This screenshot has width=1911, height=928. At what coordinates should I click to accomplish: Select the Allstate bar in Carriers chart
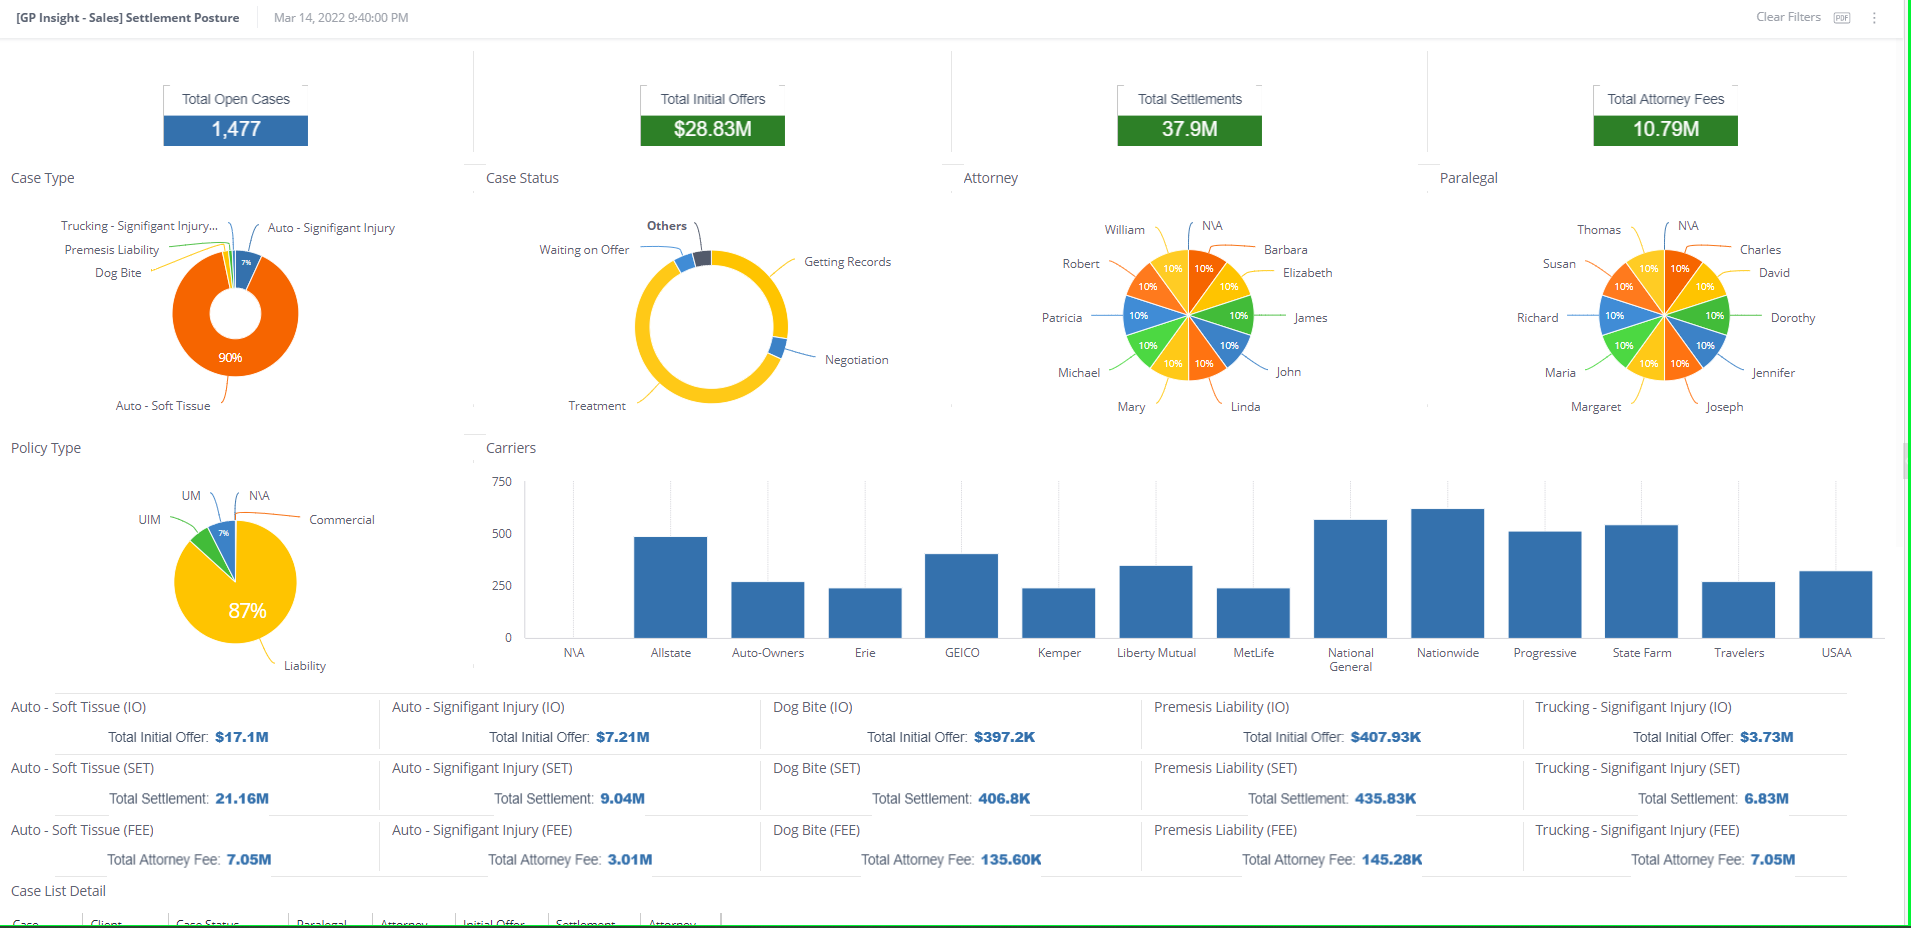pos(671,588)
